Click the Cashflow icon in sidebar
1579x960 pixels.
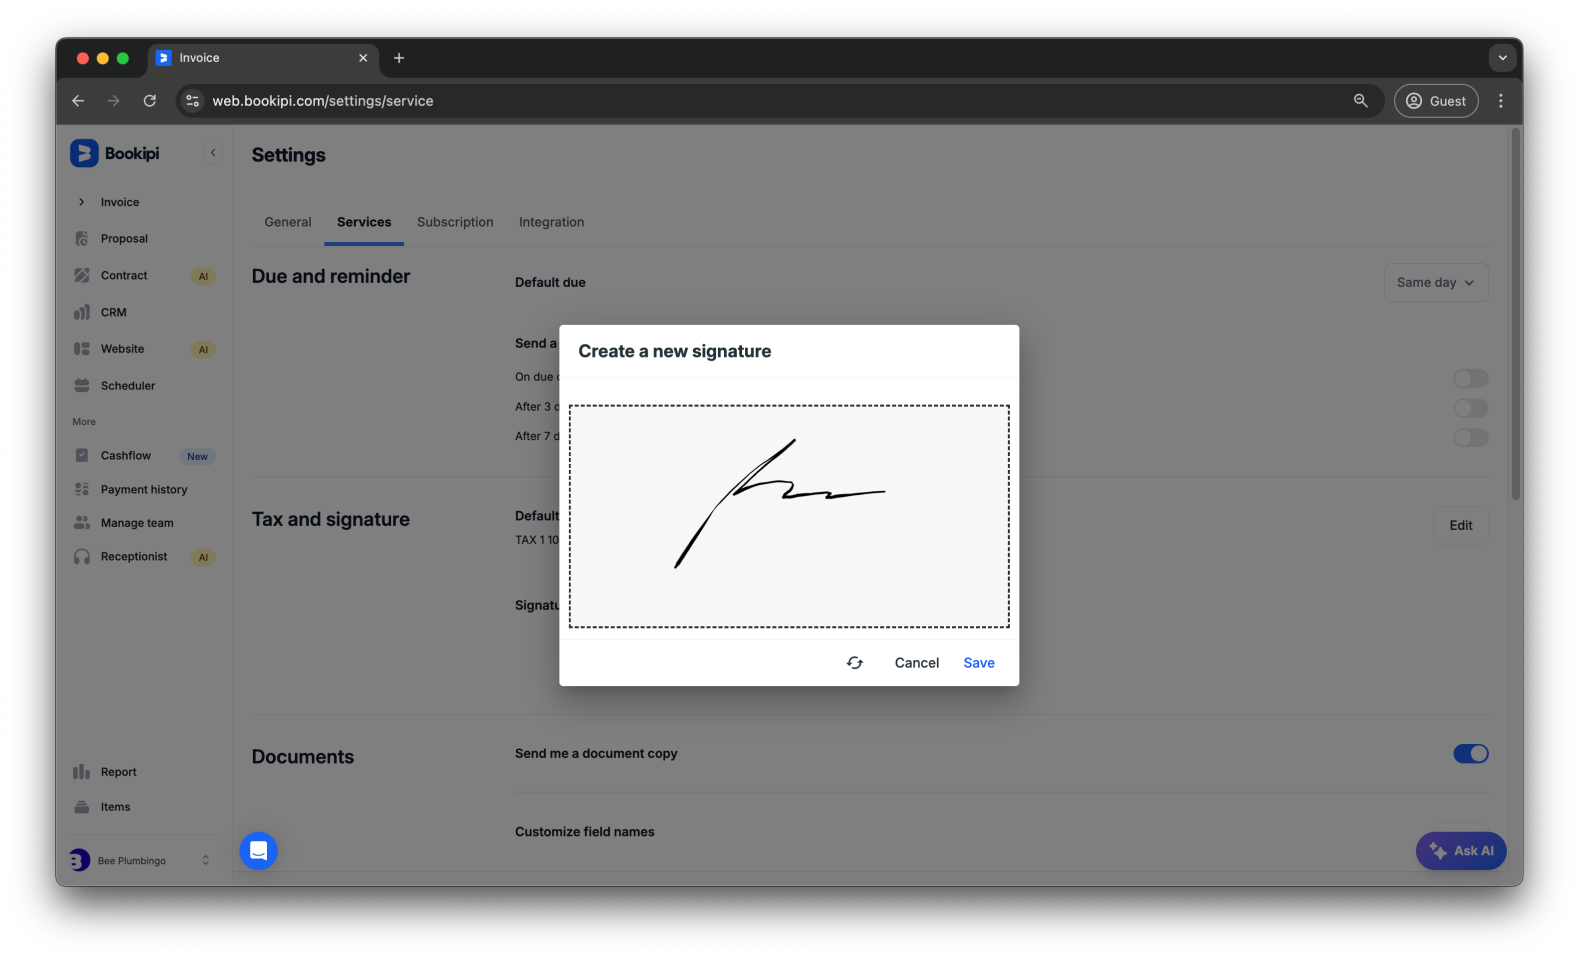pyautogui.click(x=82, y=456)
